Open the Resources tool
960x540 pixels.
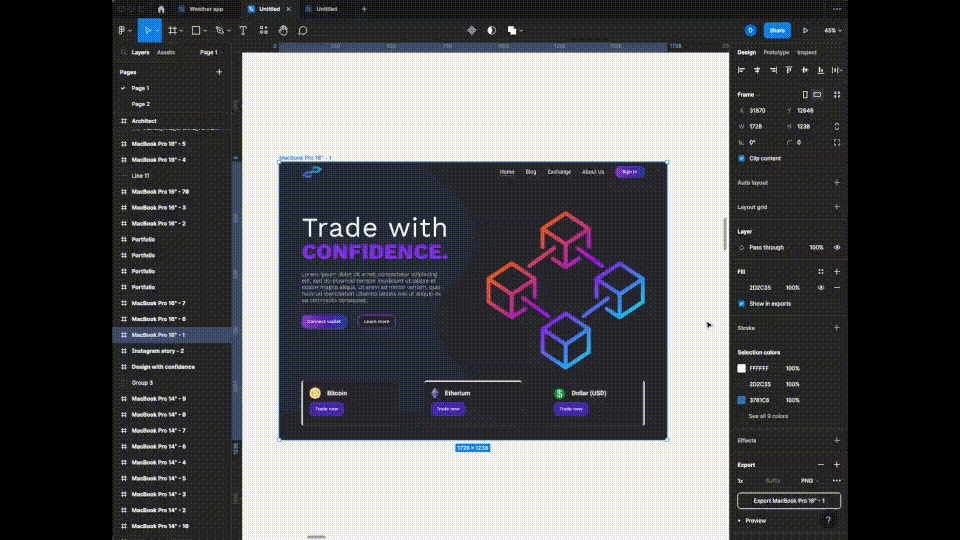point(263,30)
